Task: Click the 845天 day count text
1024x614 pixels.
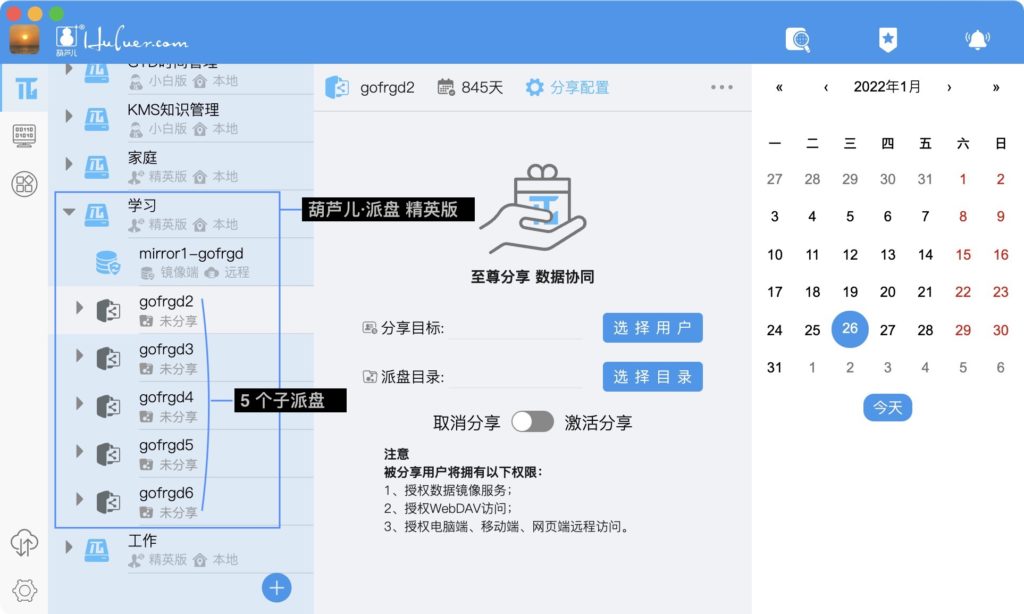Action: [x=482, y=88]
